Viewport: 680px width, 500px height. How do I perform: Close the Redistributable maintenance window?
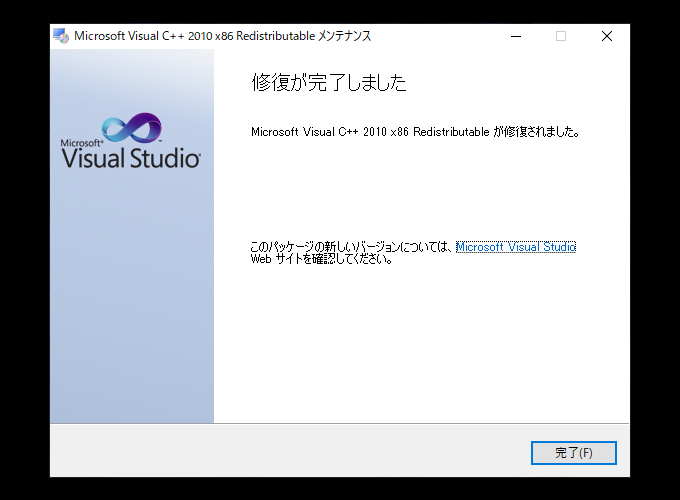click(x=607, y=36)
